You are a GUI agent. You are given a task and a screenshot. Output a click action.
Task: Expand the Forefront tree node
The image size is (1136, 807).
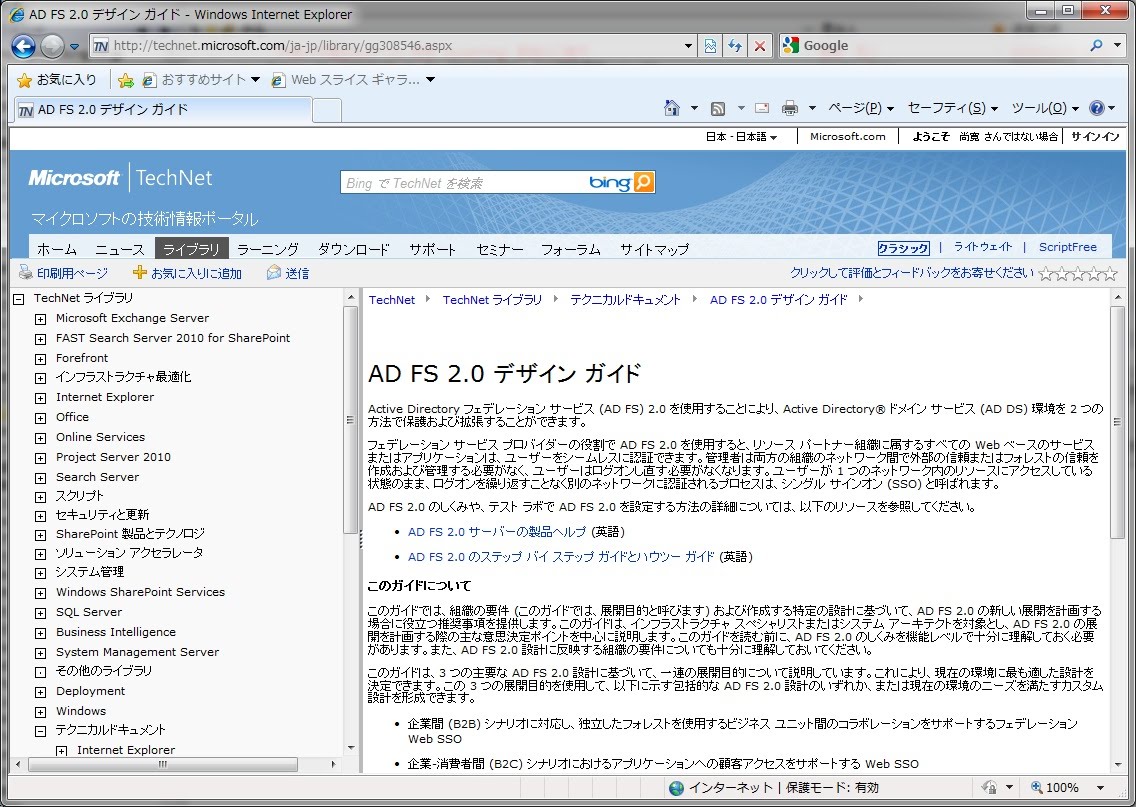(x=41, y=359)
